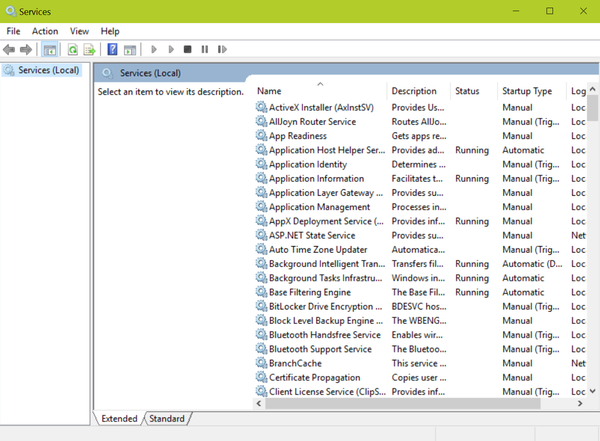This screenshot has width=600, height=441.
Task: Click the Services app icon in title bar
Action: coord(11,11)
